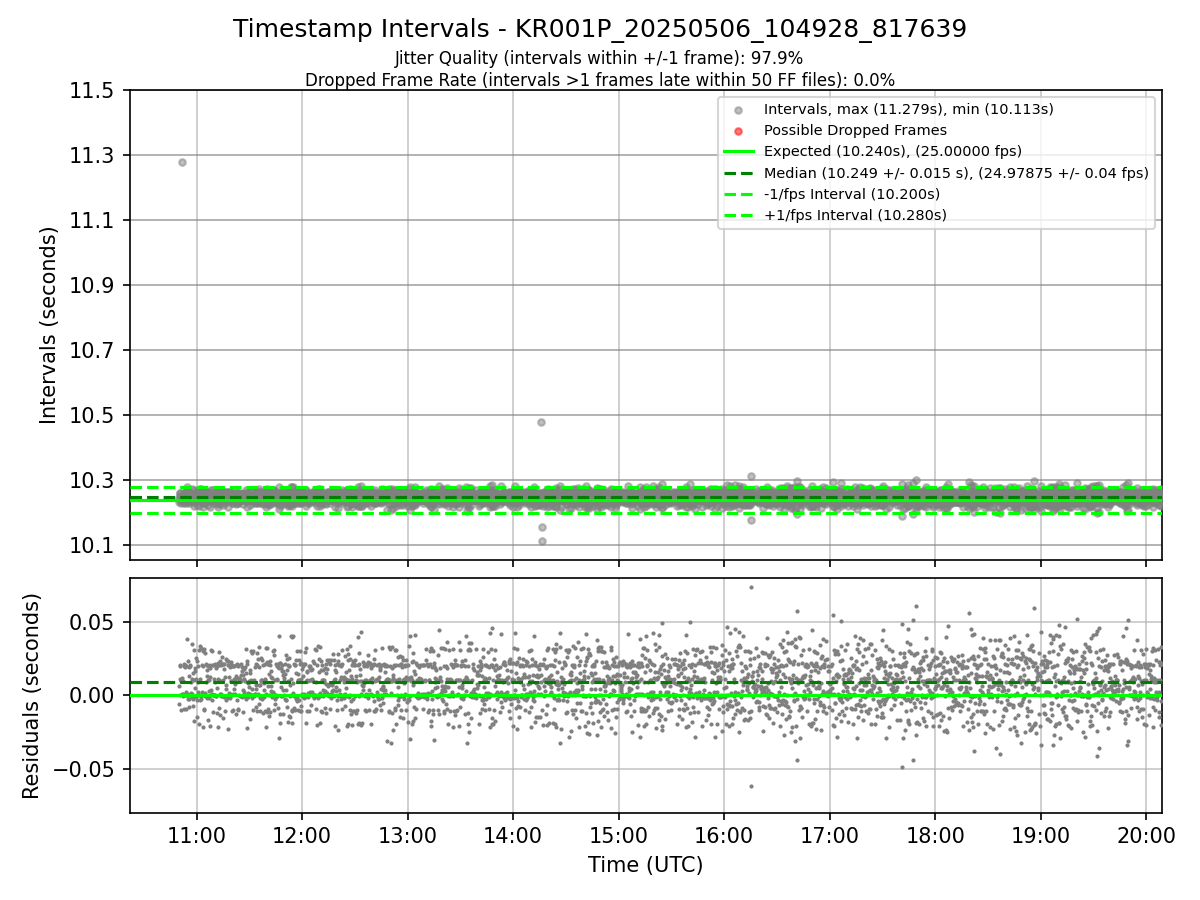The height and width of the screenshot is (900, 1200).
Task: Click the gray Intervals legend marker
Action: (738, 110)
